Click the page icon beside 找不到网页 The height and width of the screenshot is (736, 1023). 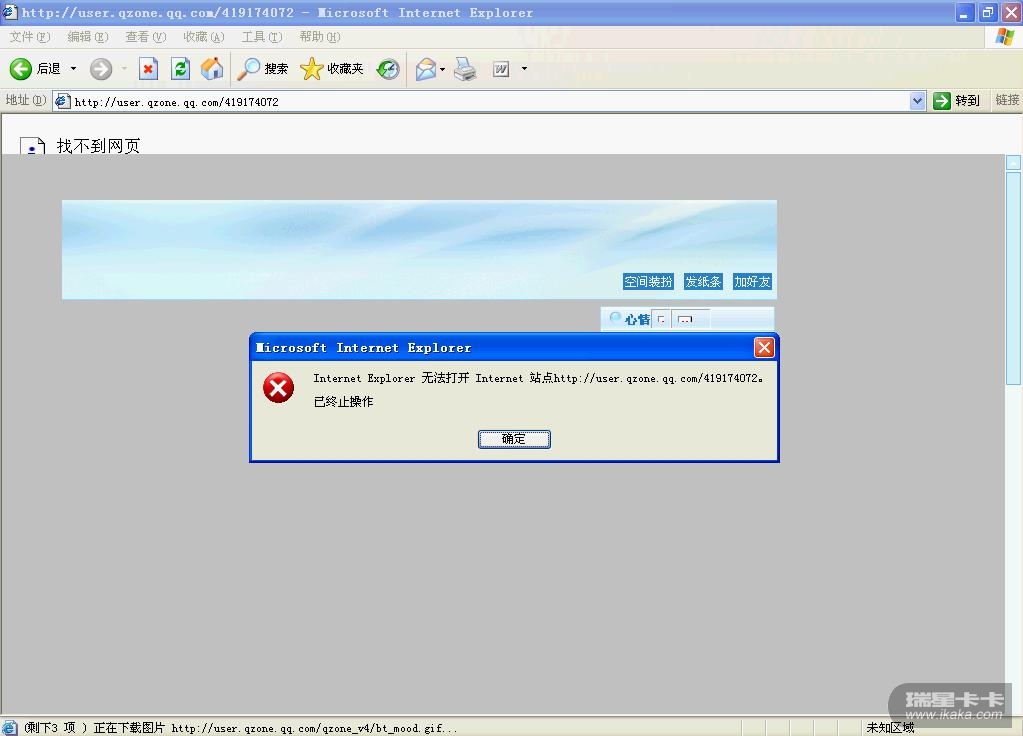pyautogui.click(x=33, y=146)
